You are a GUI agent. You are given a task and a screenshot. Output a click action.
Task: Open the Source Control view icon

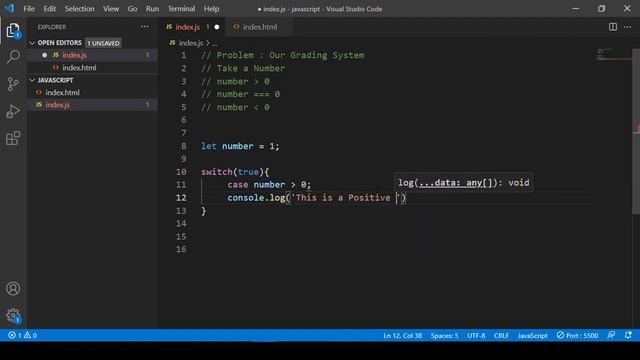13,84
